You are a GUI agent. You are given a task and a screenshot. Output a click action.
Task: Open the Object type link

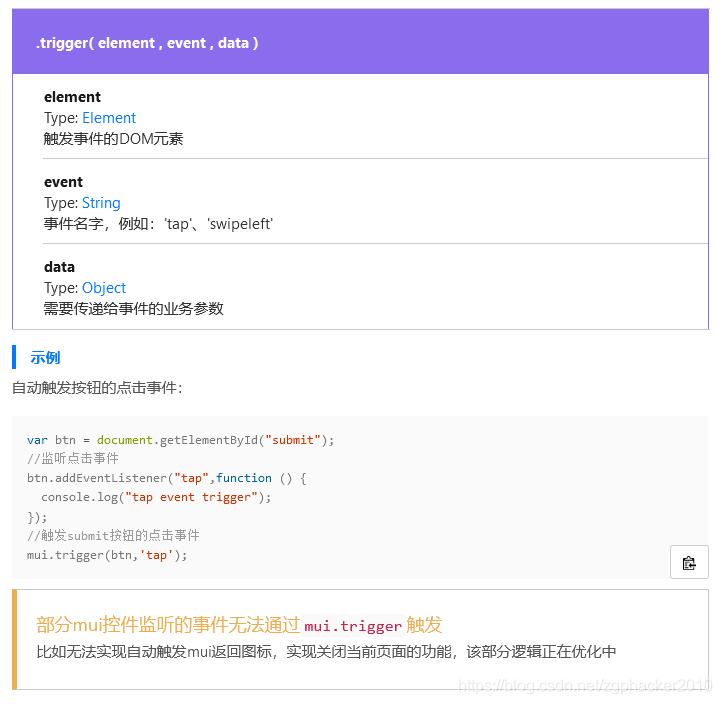coord(104,288)
